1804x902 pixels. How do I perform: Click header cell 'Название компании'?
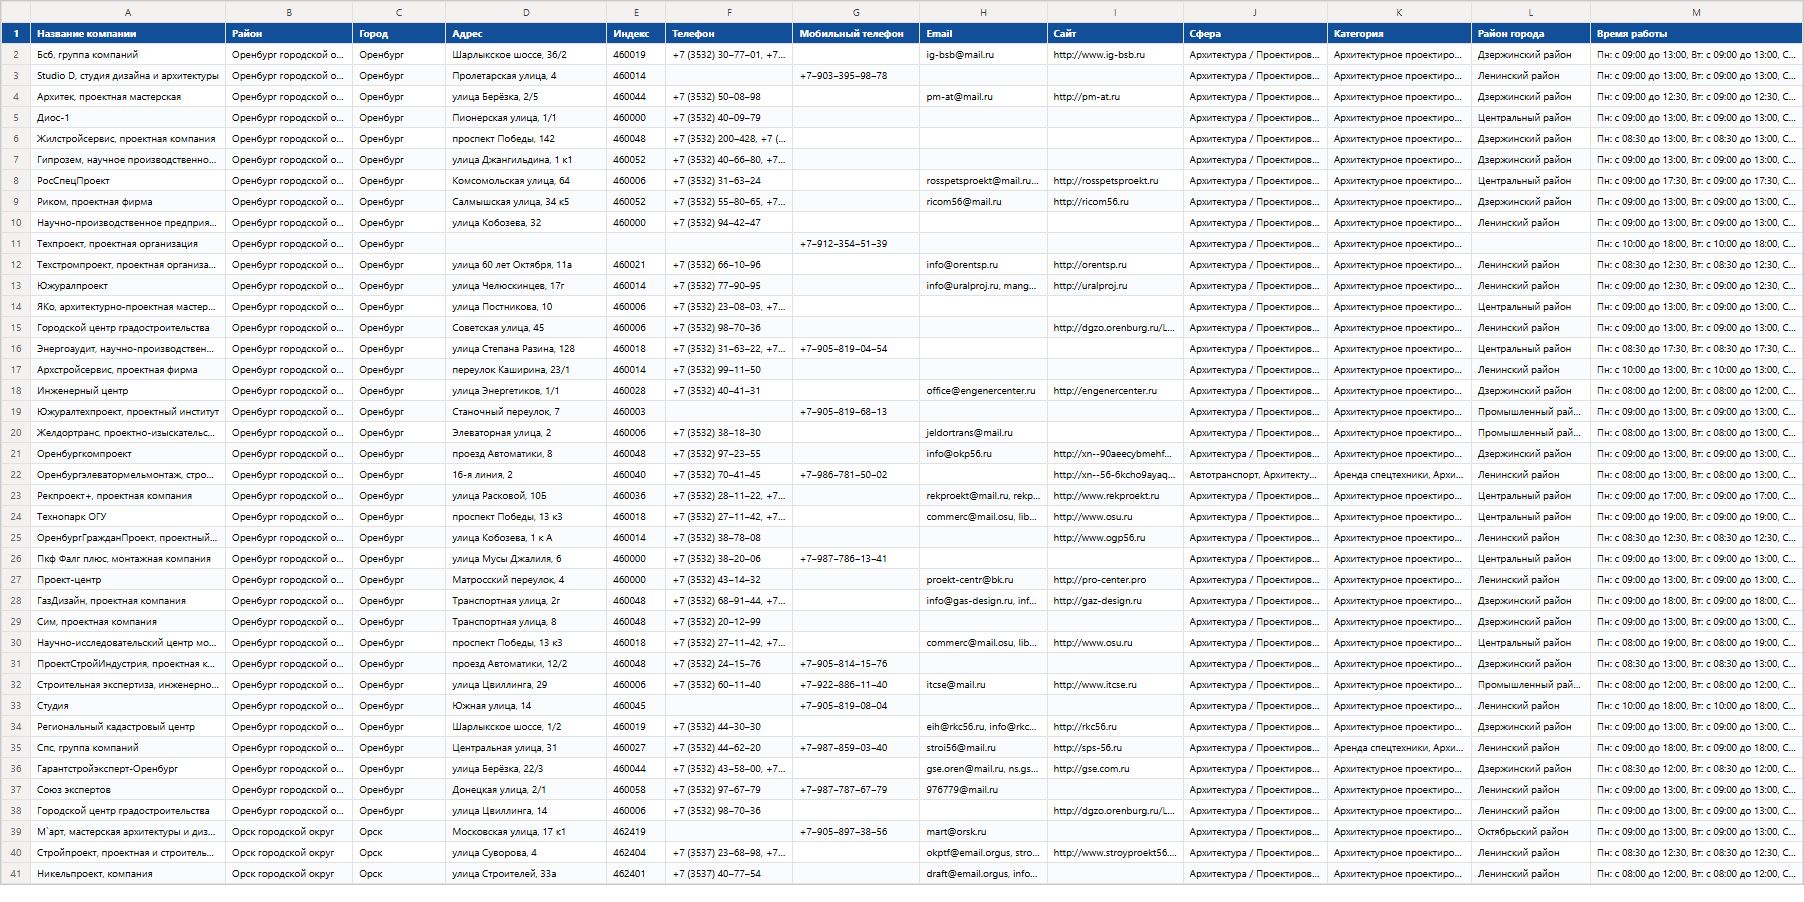pyautogui.click(x=128, y=34)
